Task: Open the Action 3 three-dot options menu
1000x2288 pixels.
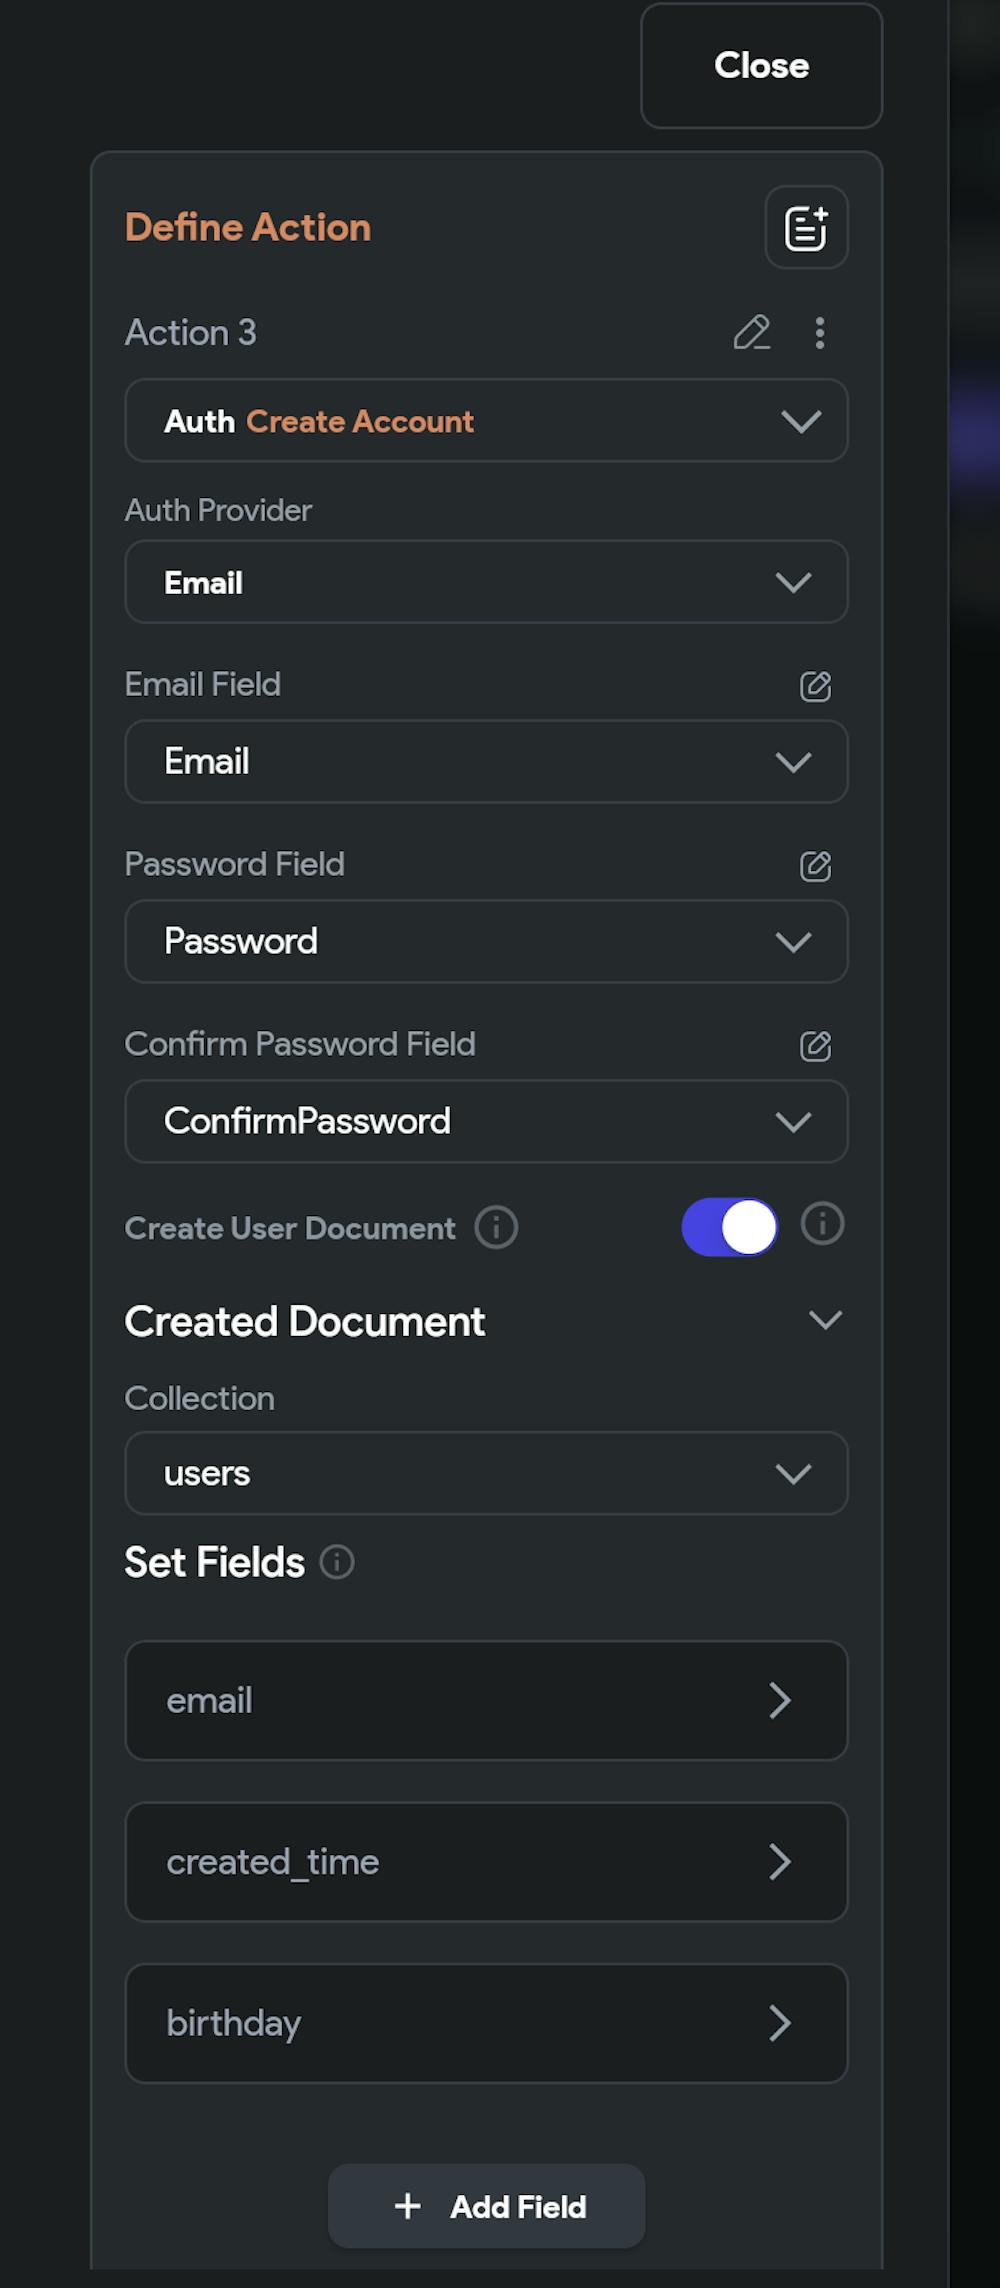Action: coord(820,333)
